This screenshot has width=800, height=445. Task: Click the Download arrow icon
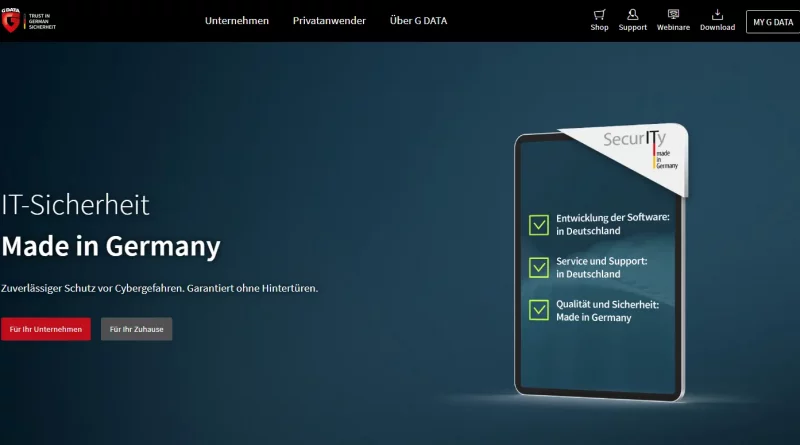pos(717,15)
